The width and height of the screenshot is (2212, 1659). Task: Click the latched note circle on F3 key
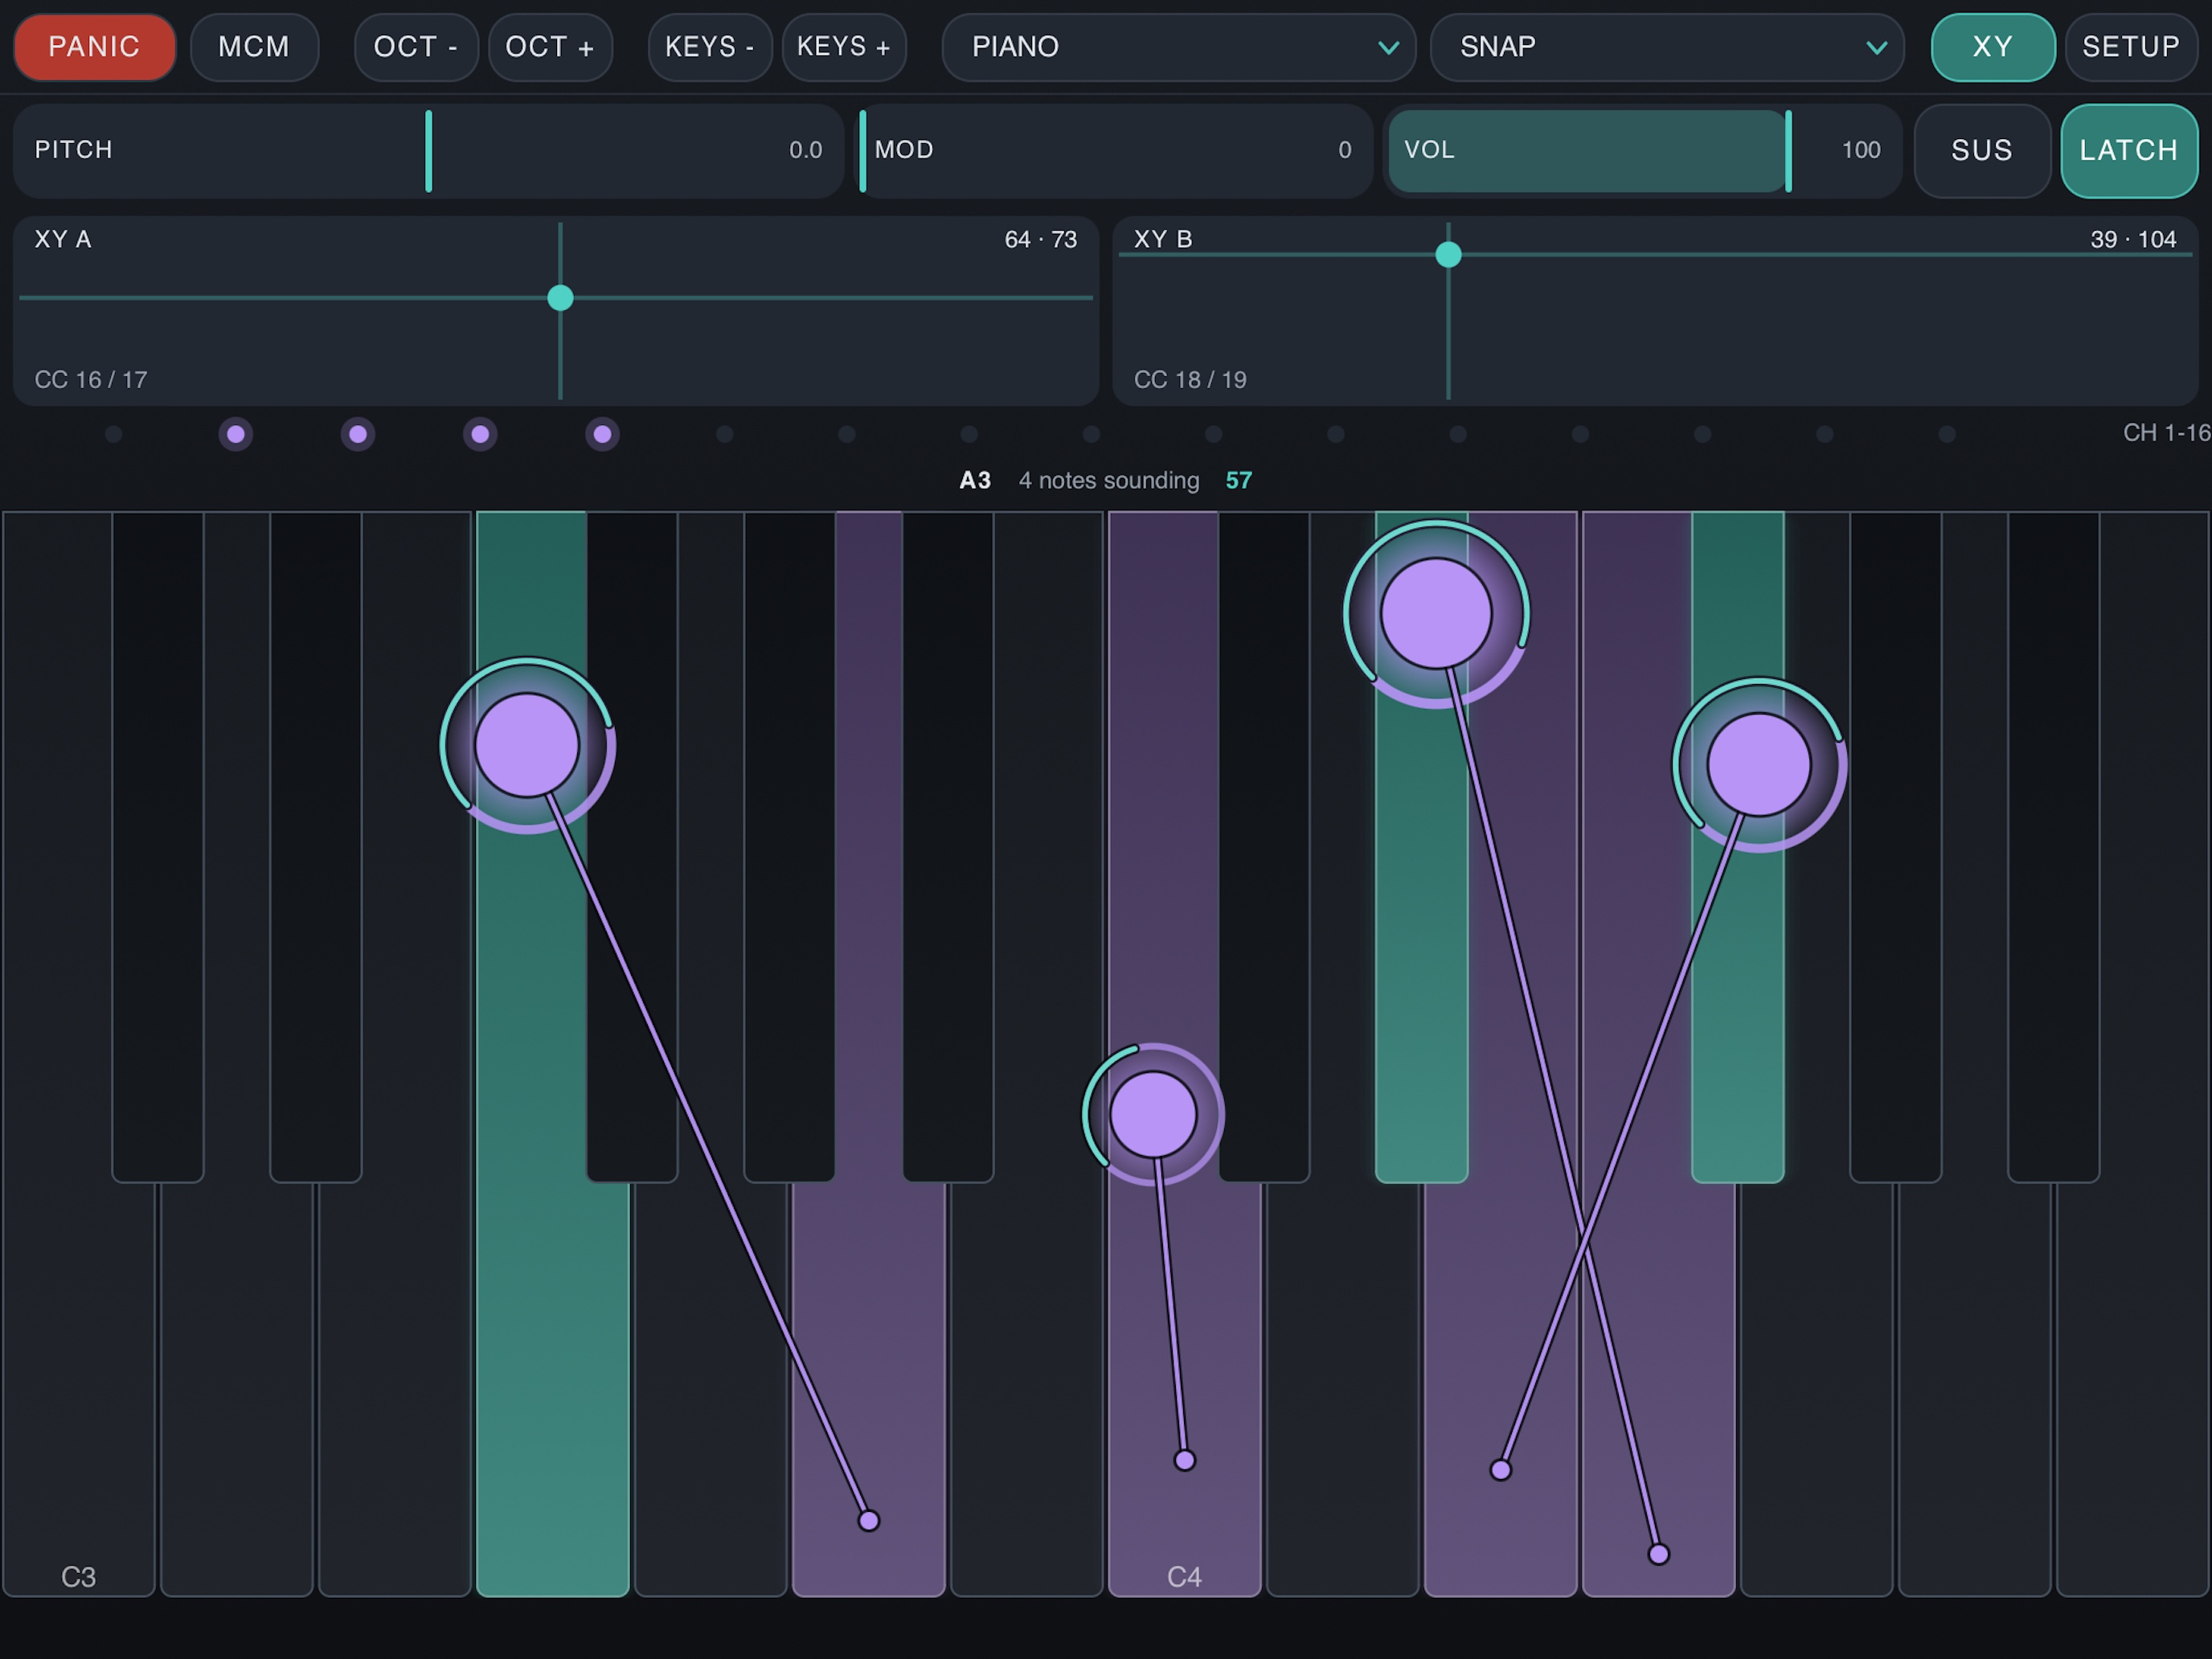coord(527,745)
